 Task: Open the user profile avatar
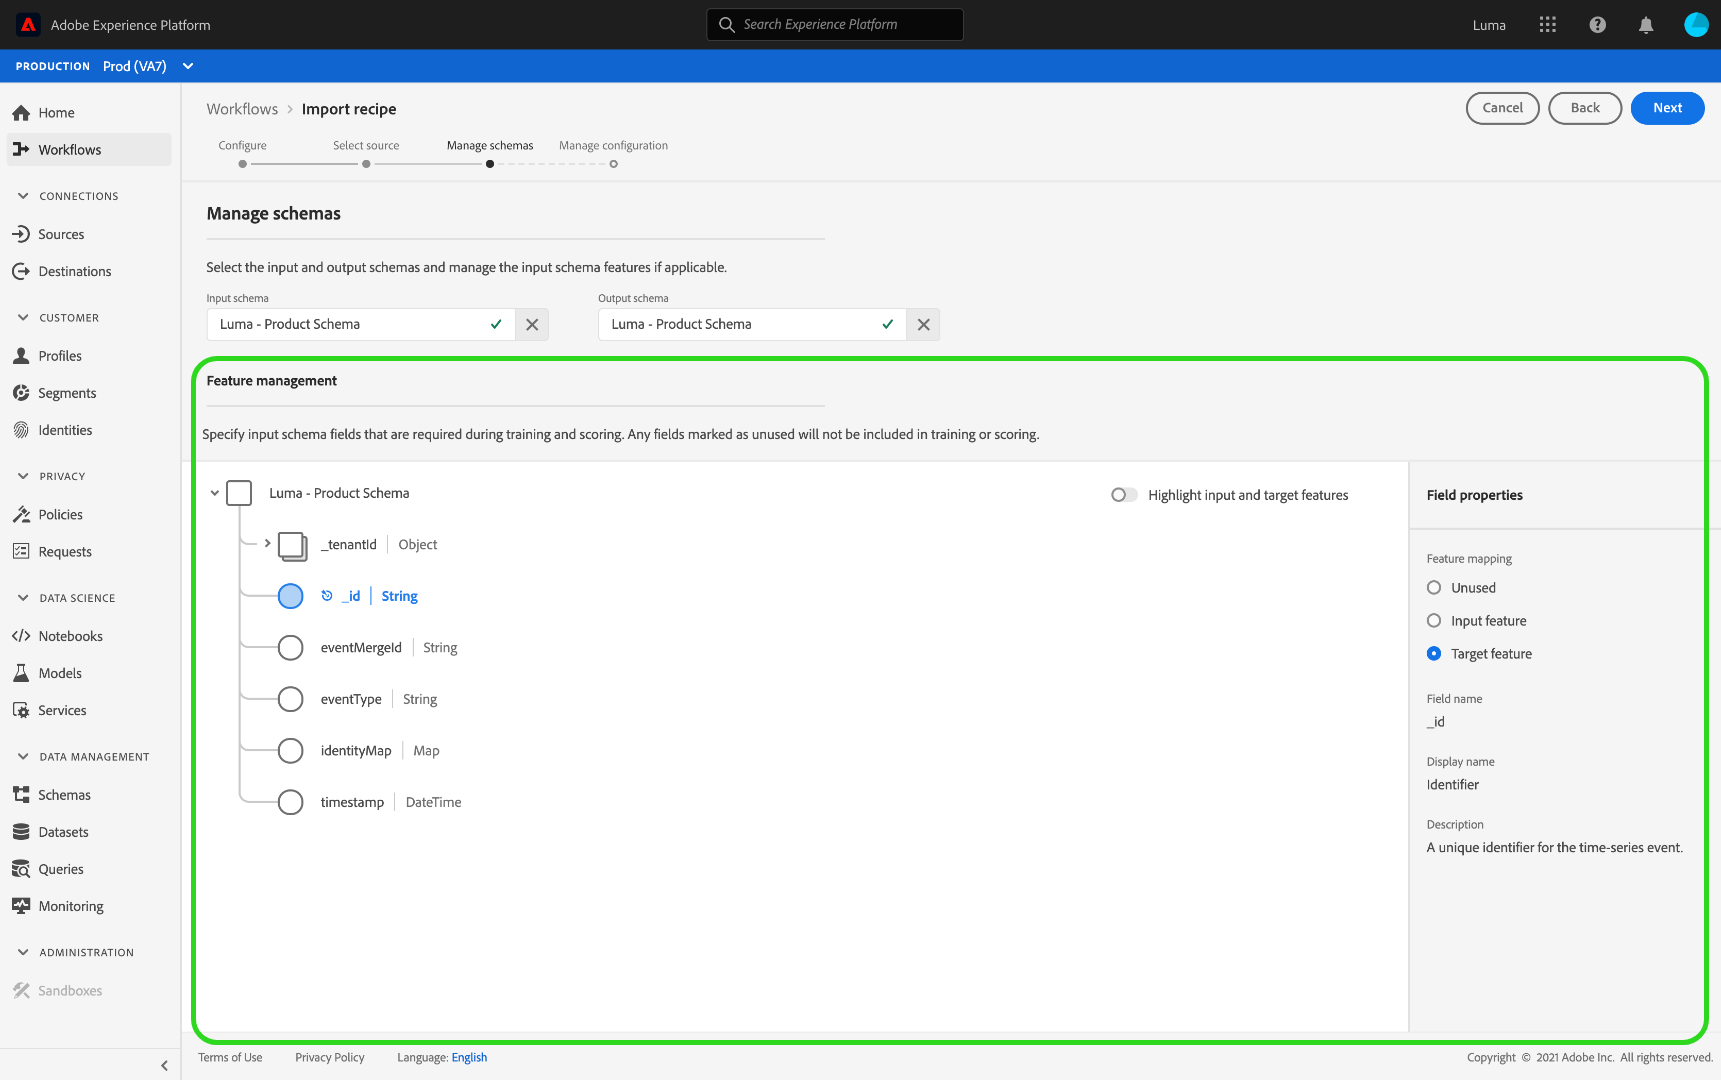[1696, 25]
